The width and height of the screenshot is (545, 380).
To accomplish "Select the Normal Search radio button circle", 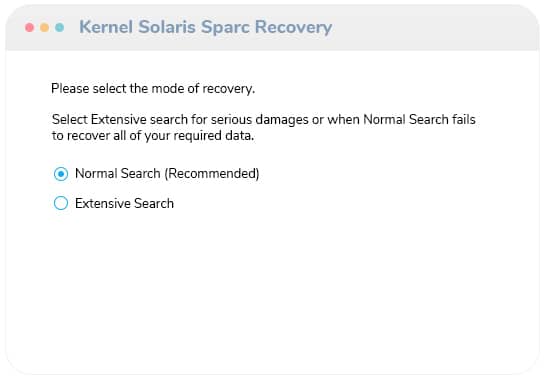I will (61, 173).
